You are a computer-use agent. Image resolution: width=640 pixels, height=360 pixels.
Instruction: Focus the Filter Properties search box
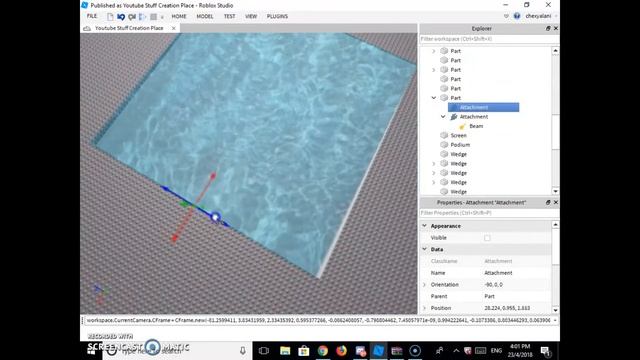(489, 213)
